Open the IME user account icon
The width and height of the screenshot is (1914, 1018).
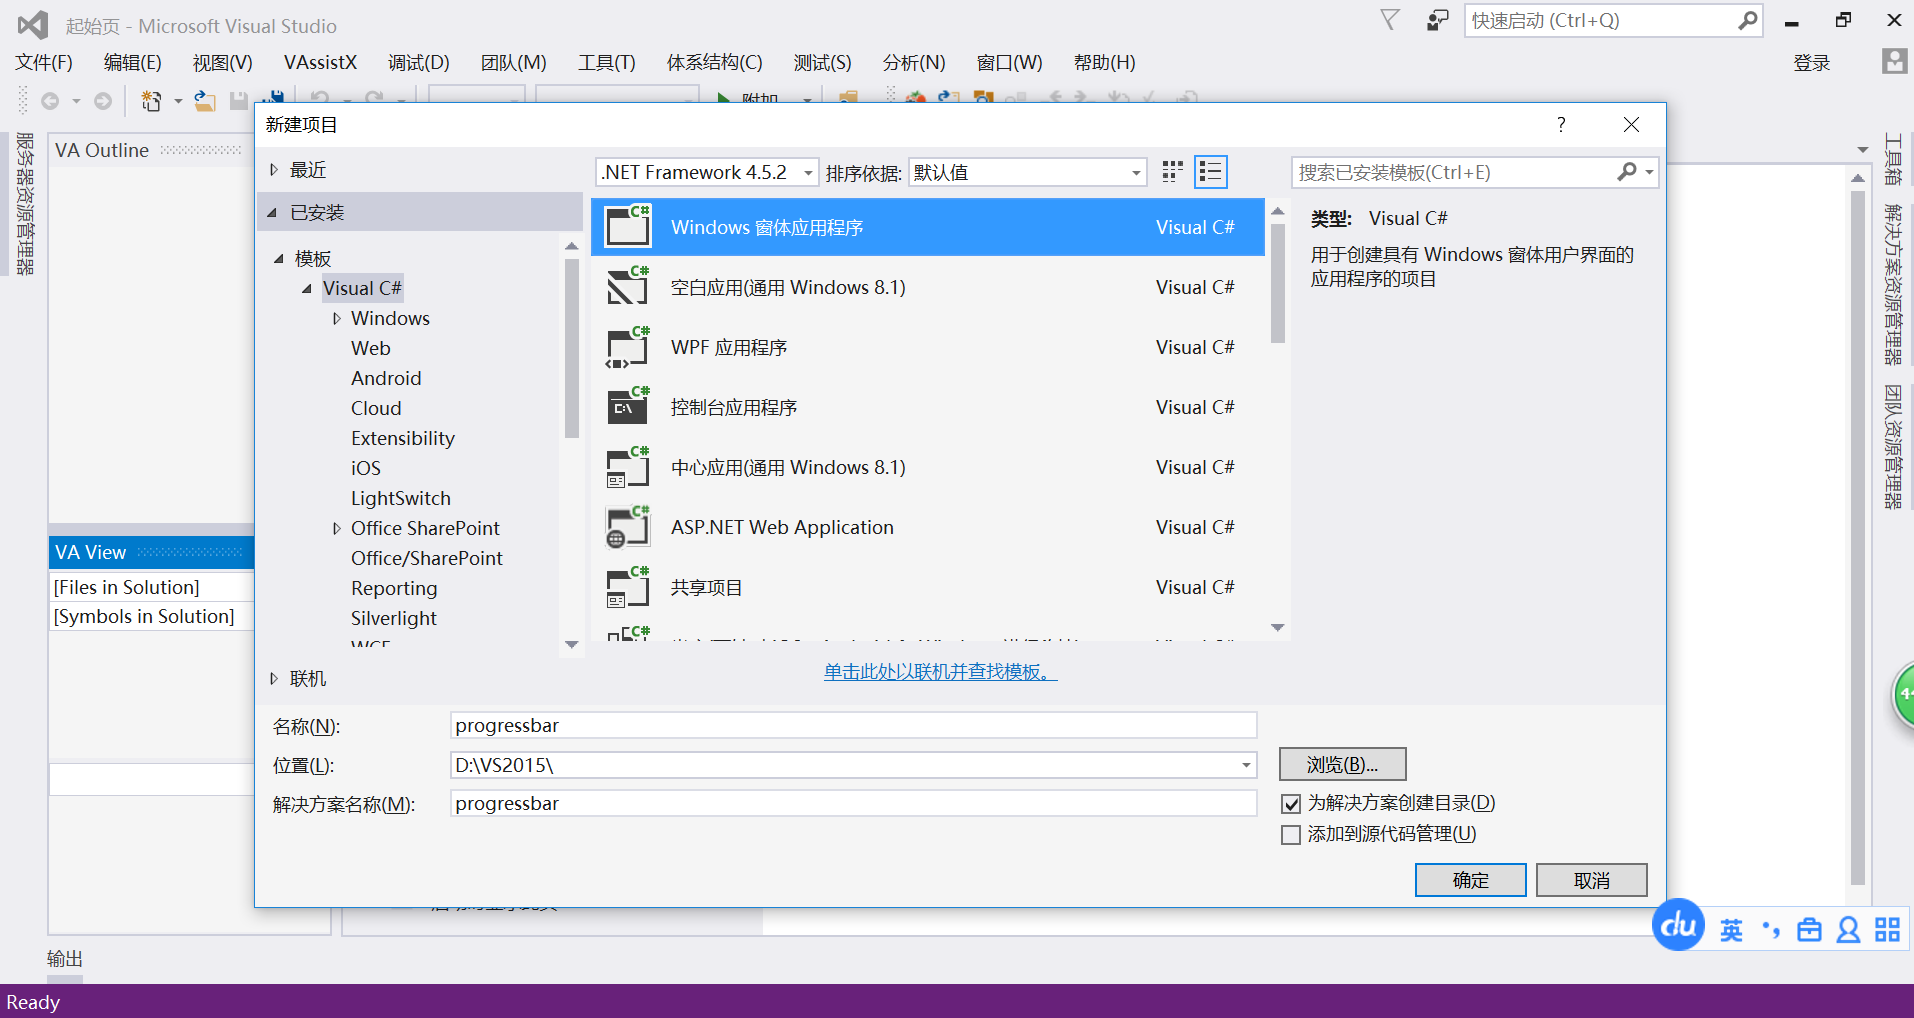[1849, 931]
